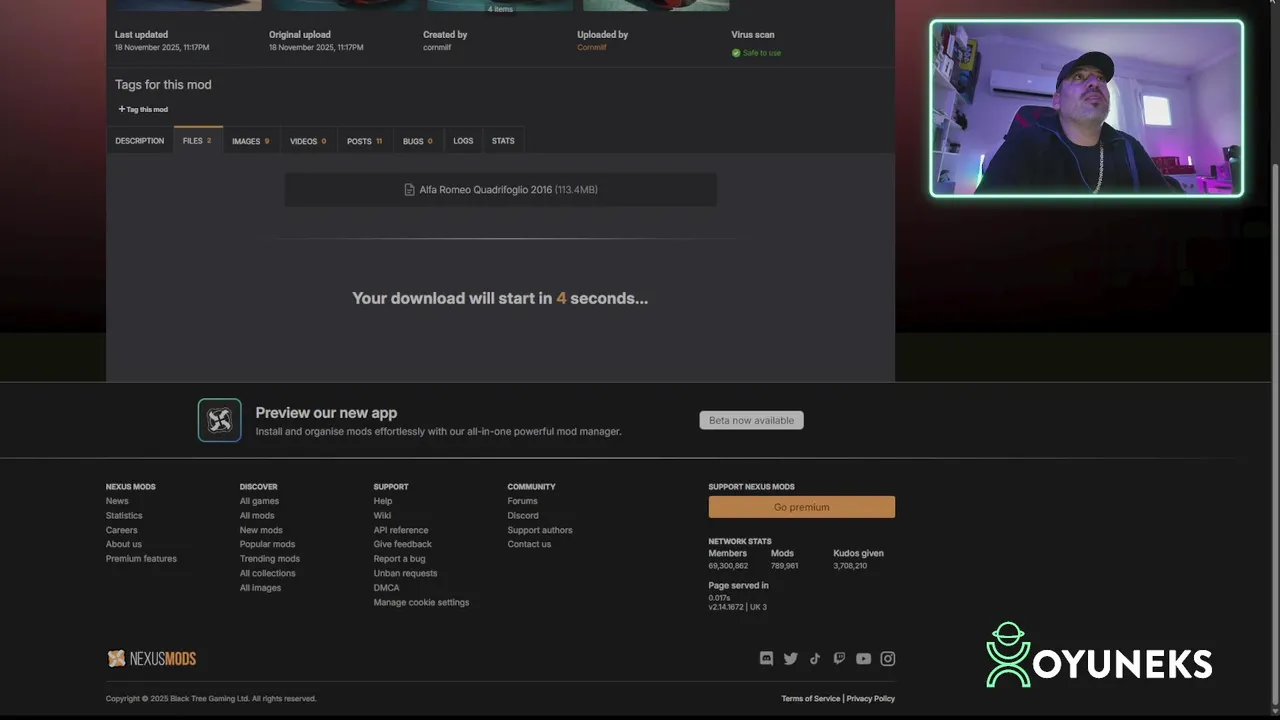This screenshot has height=720, width=1280.
Task: Click the download countdown message text
Action: pos(500,298)
